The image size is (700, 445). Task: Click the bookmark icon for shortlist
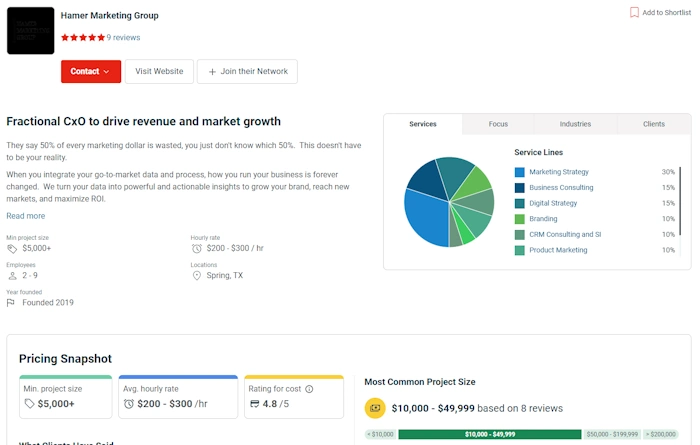(x=634, y=12)
